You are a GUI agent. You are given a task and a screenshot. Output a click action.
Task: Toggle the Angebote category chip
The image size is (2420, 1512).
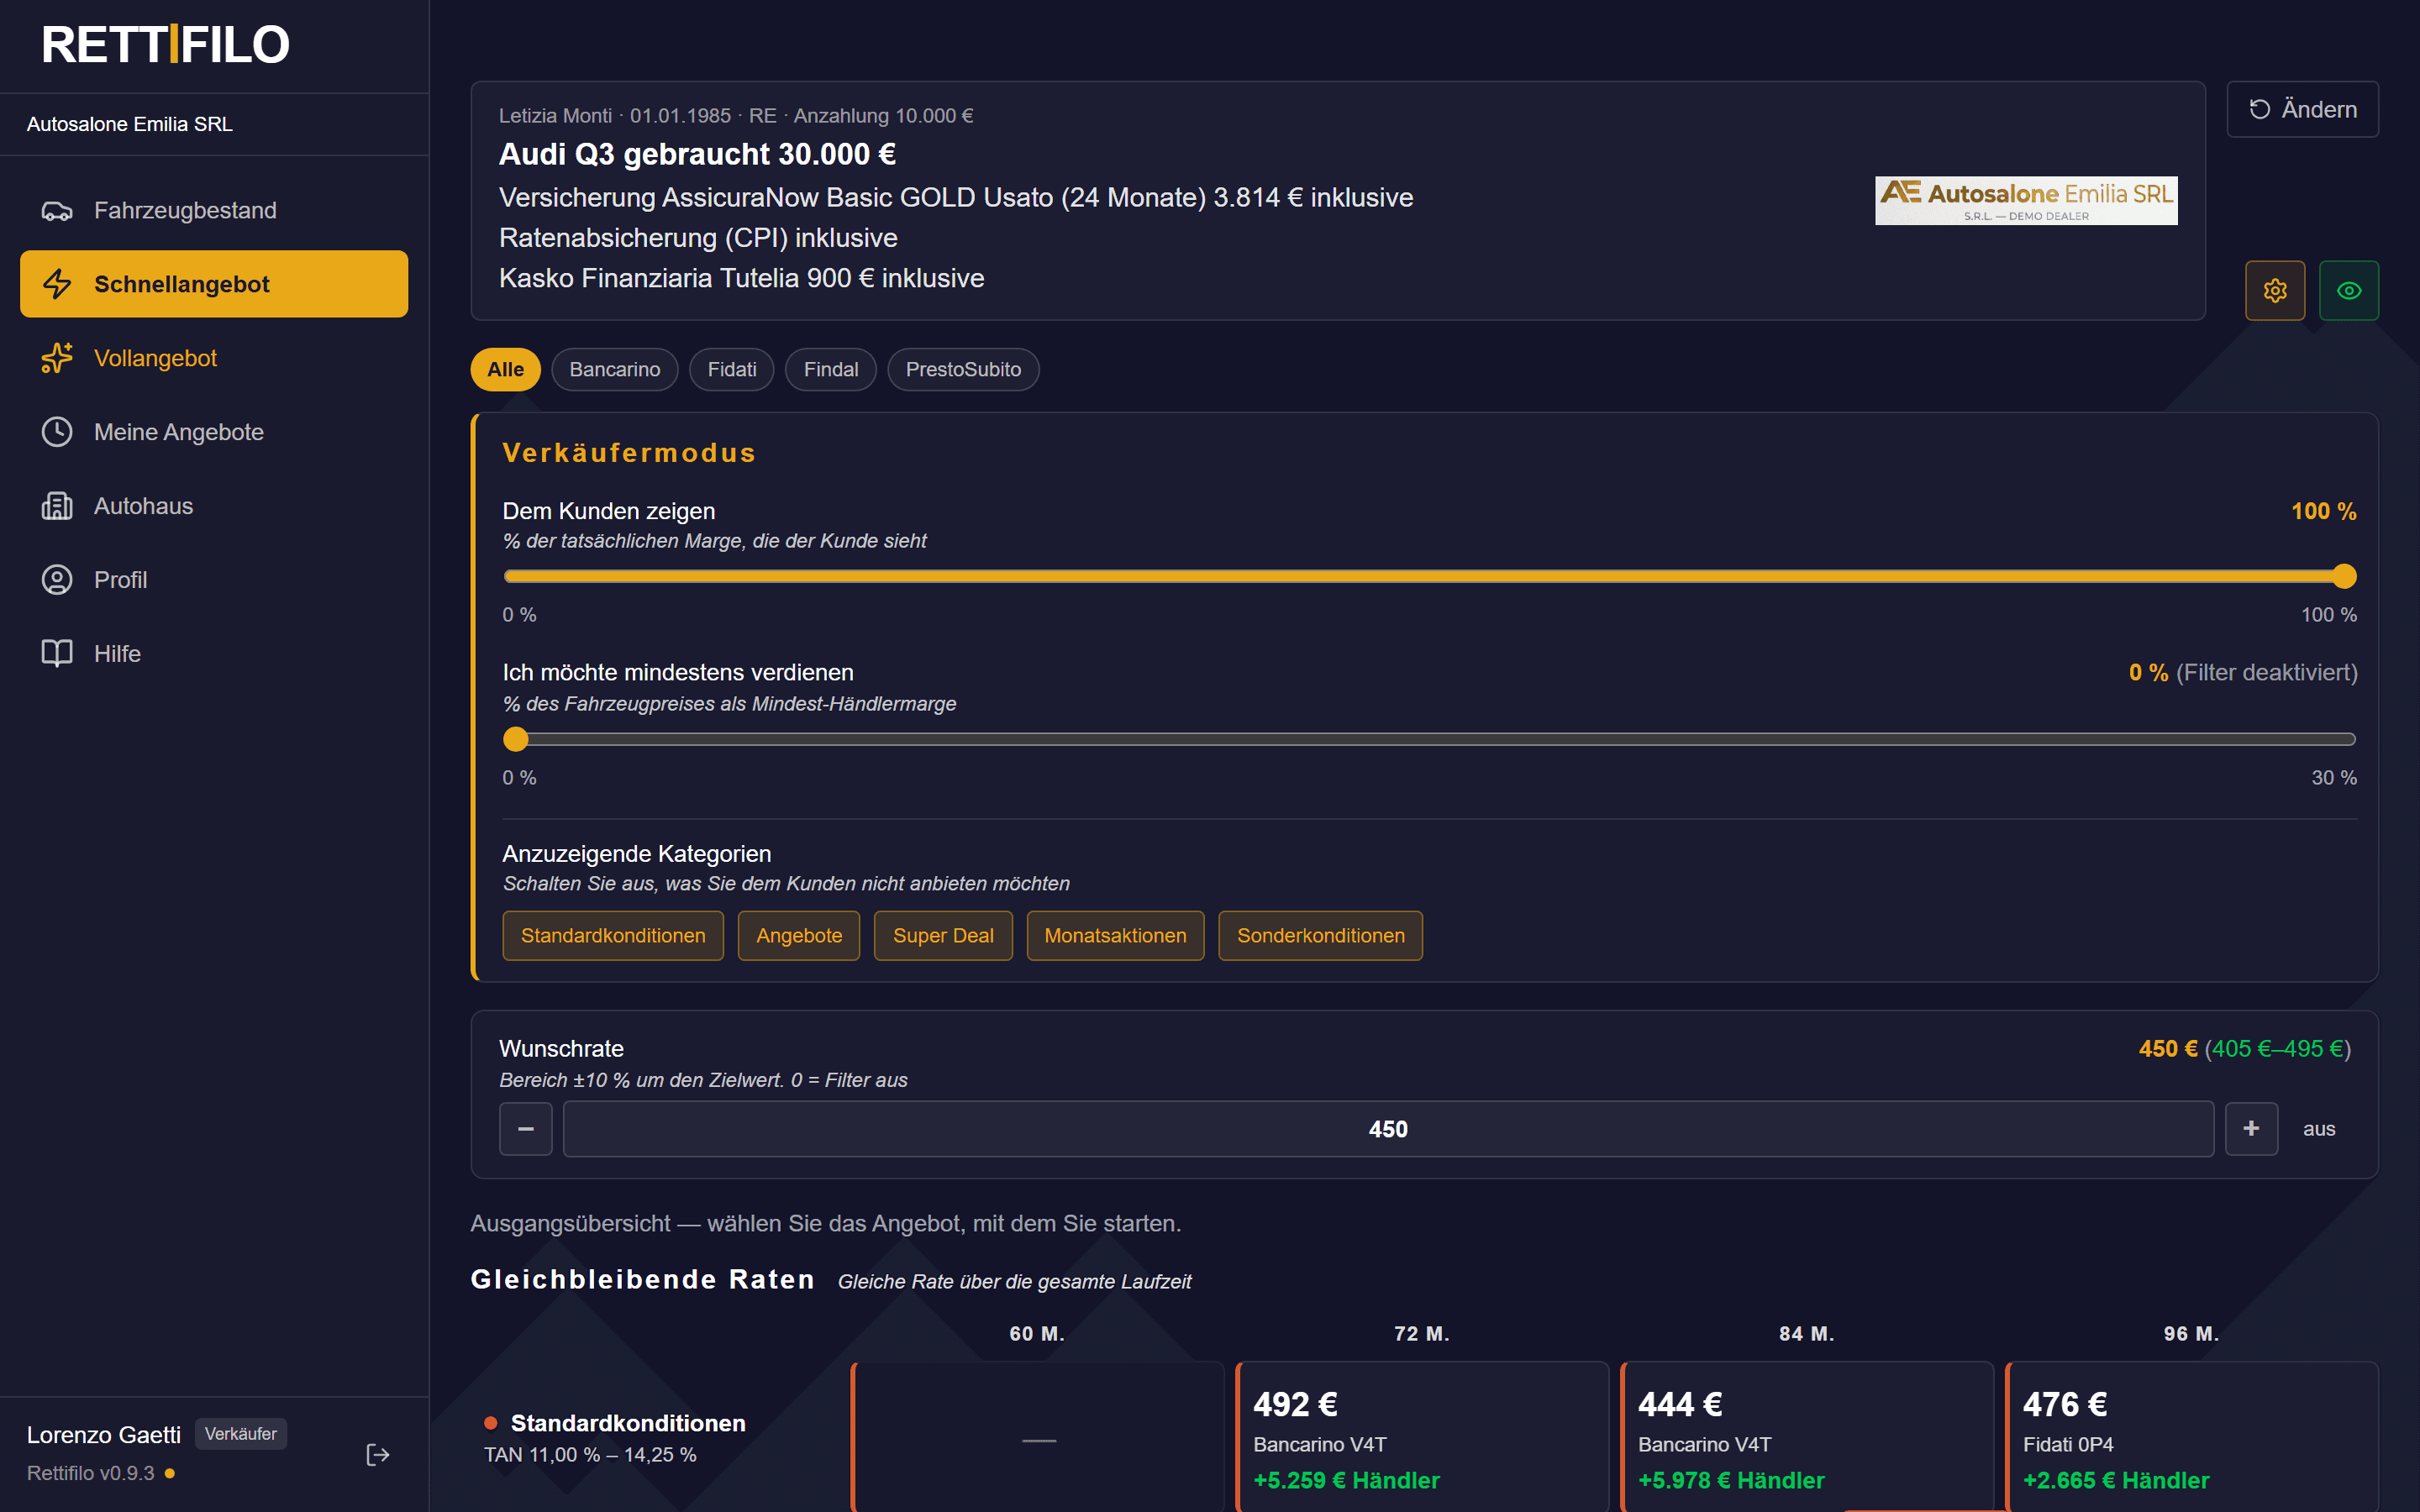pos(799,936)
